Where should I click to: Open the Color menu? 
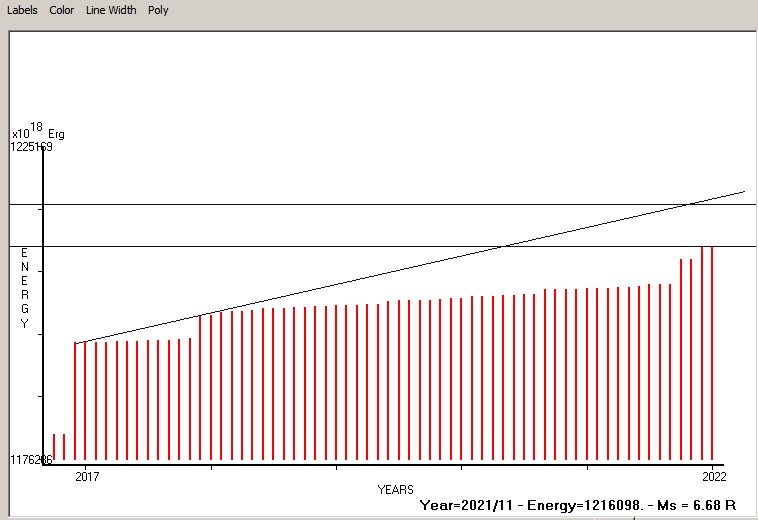62,10
